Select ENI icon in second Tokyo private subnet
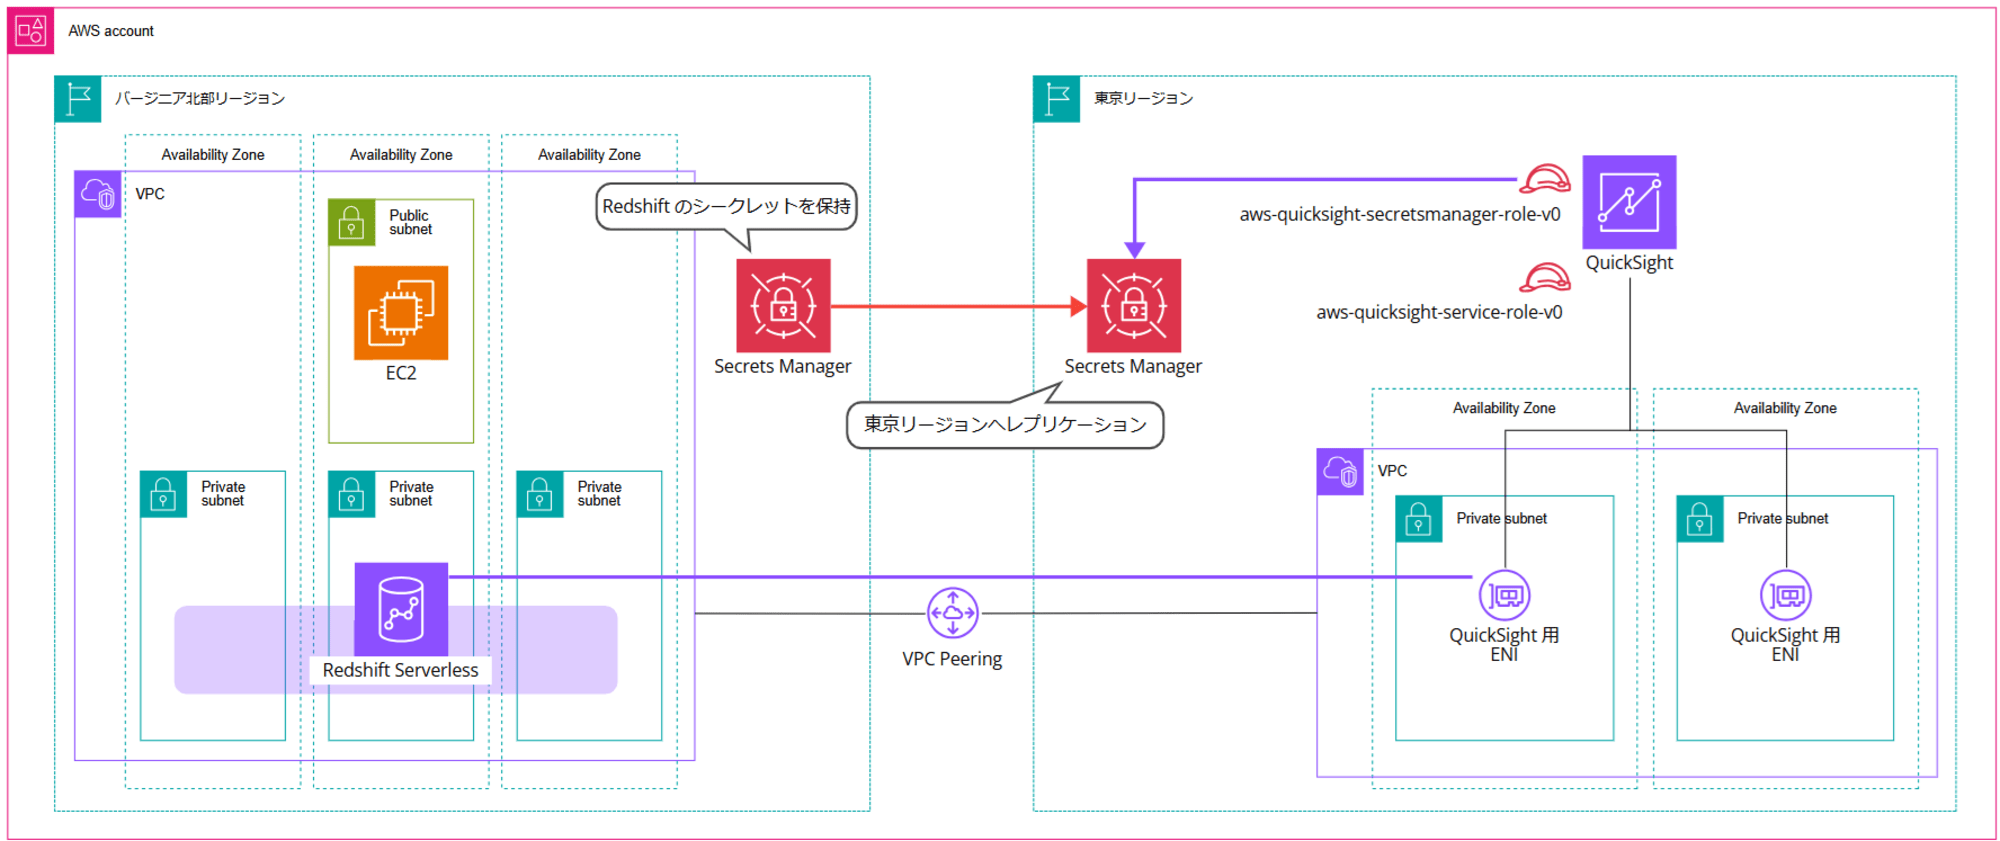The height and width of the screenshot is (841, 2000). 1786,596
